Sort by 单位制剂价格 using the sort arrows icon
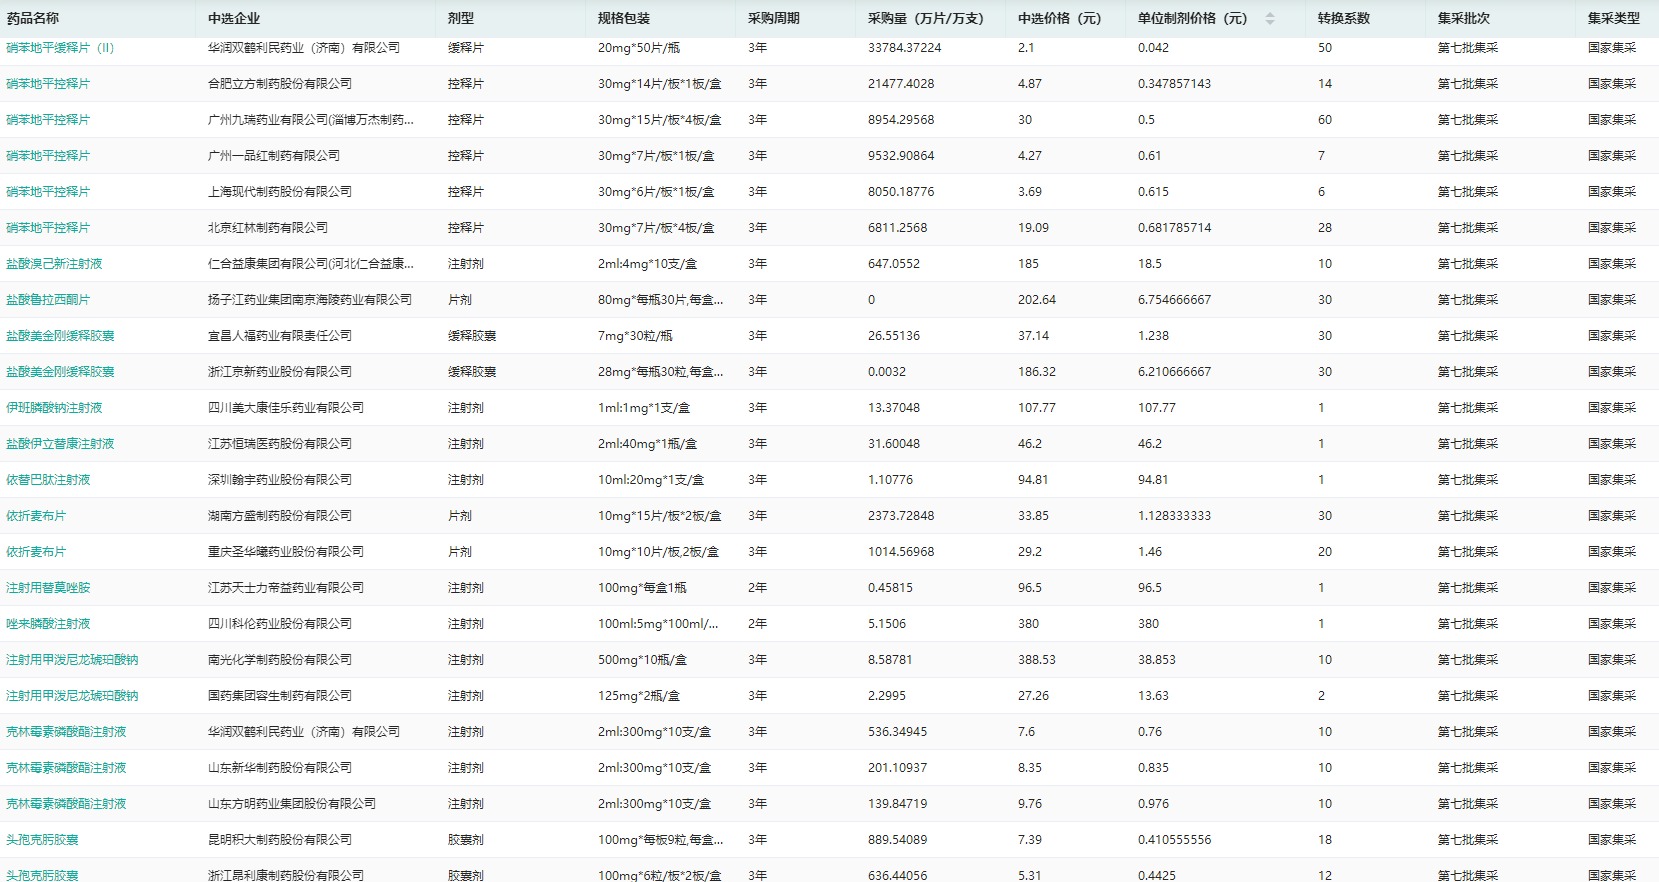This screenshot has width=1659, height=882. point(1270,18)
